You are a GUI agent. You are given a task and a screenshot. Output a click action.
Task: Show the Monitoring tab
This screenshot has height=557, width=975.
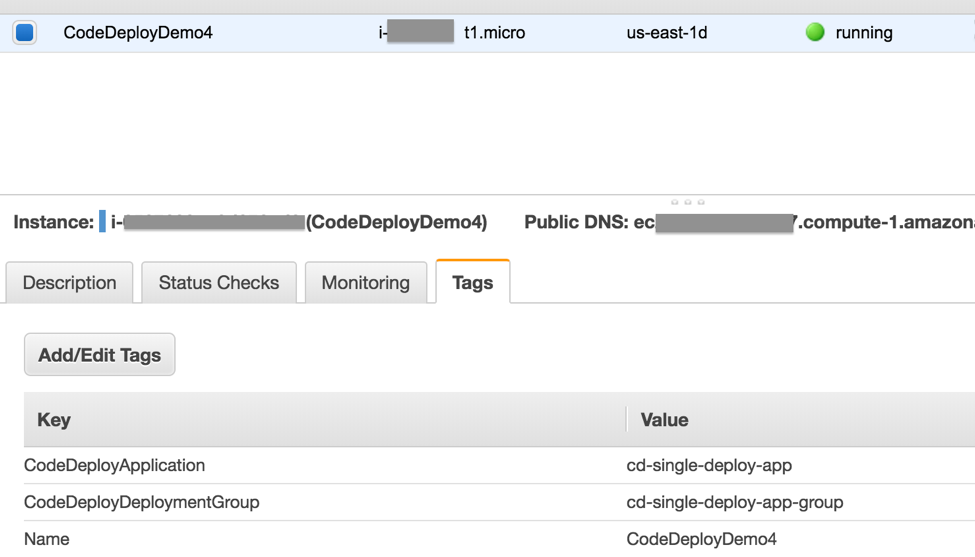coord(365,283)
